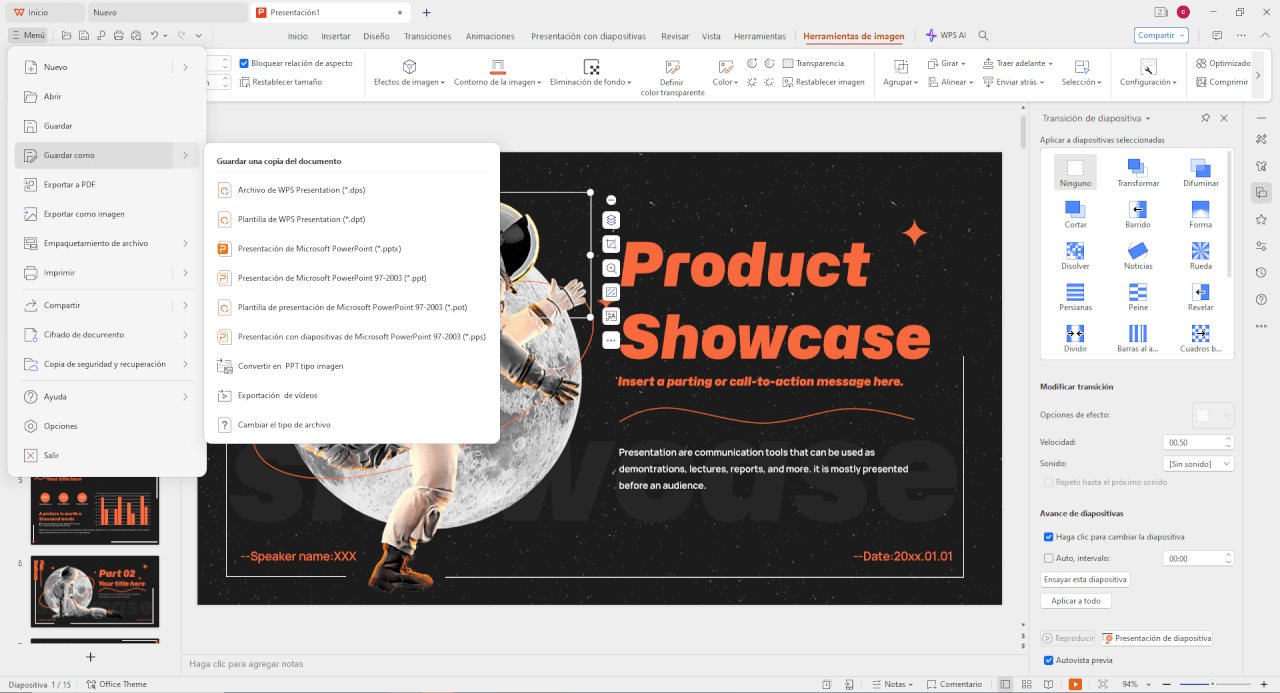Uncheck Haga clic para cambiar la diapositiva

1048,536
